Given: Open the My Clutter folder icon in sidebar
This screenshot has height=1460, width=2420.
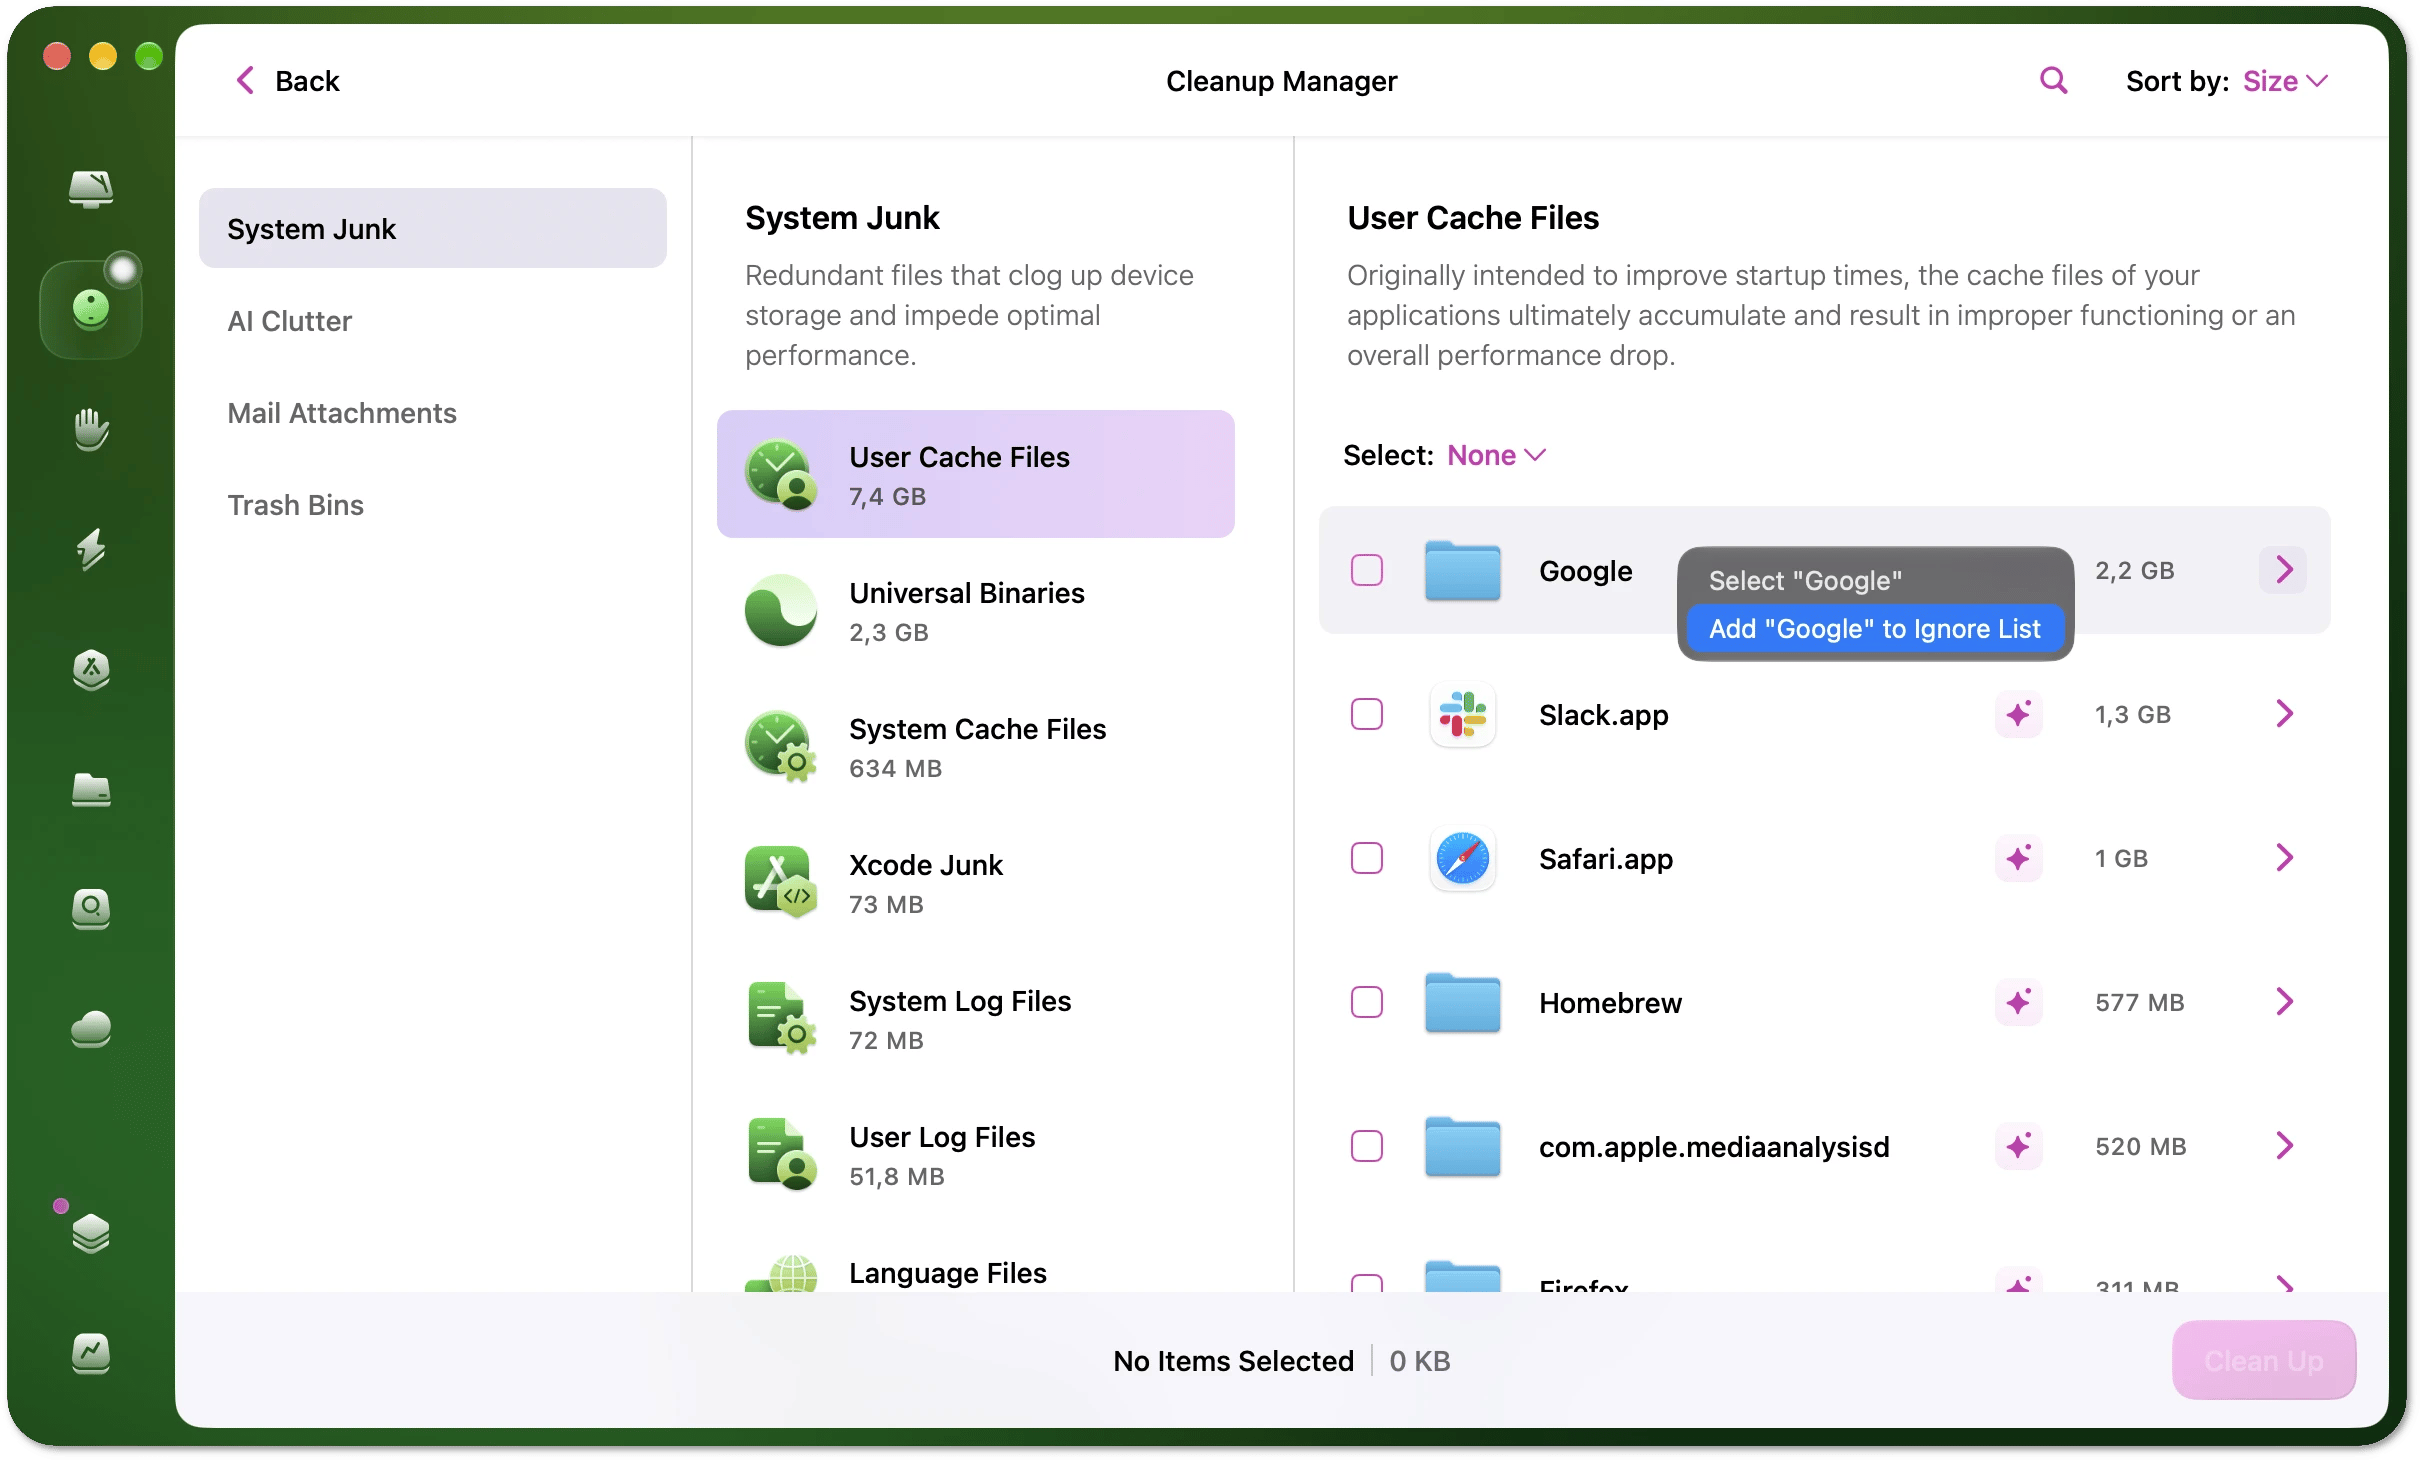Looking at the screenshot, I should point(91,789).
